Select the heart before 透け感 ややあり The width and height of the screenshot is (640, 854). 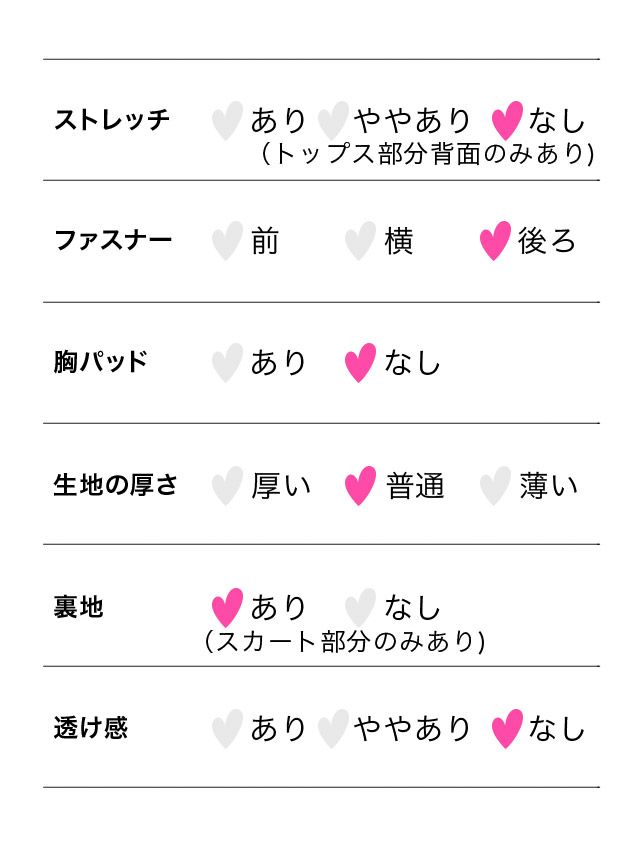point(332,729)
